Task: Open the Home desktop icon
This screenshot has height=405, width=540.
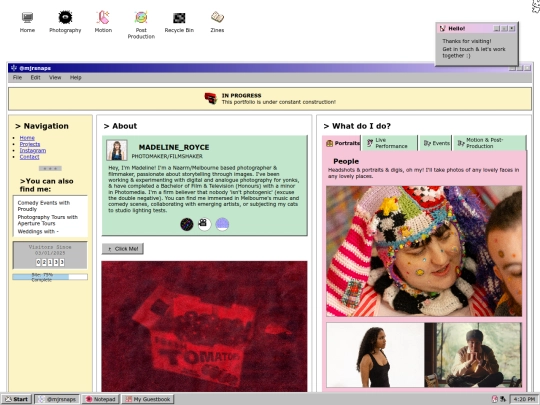Action: [27, 22]
